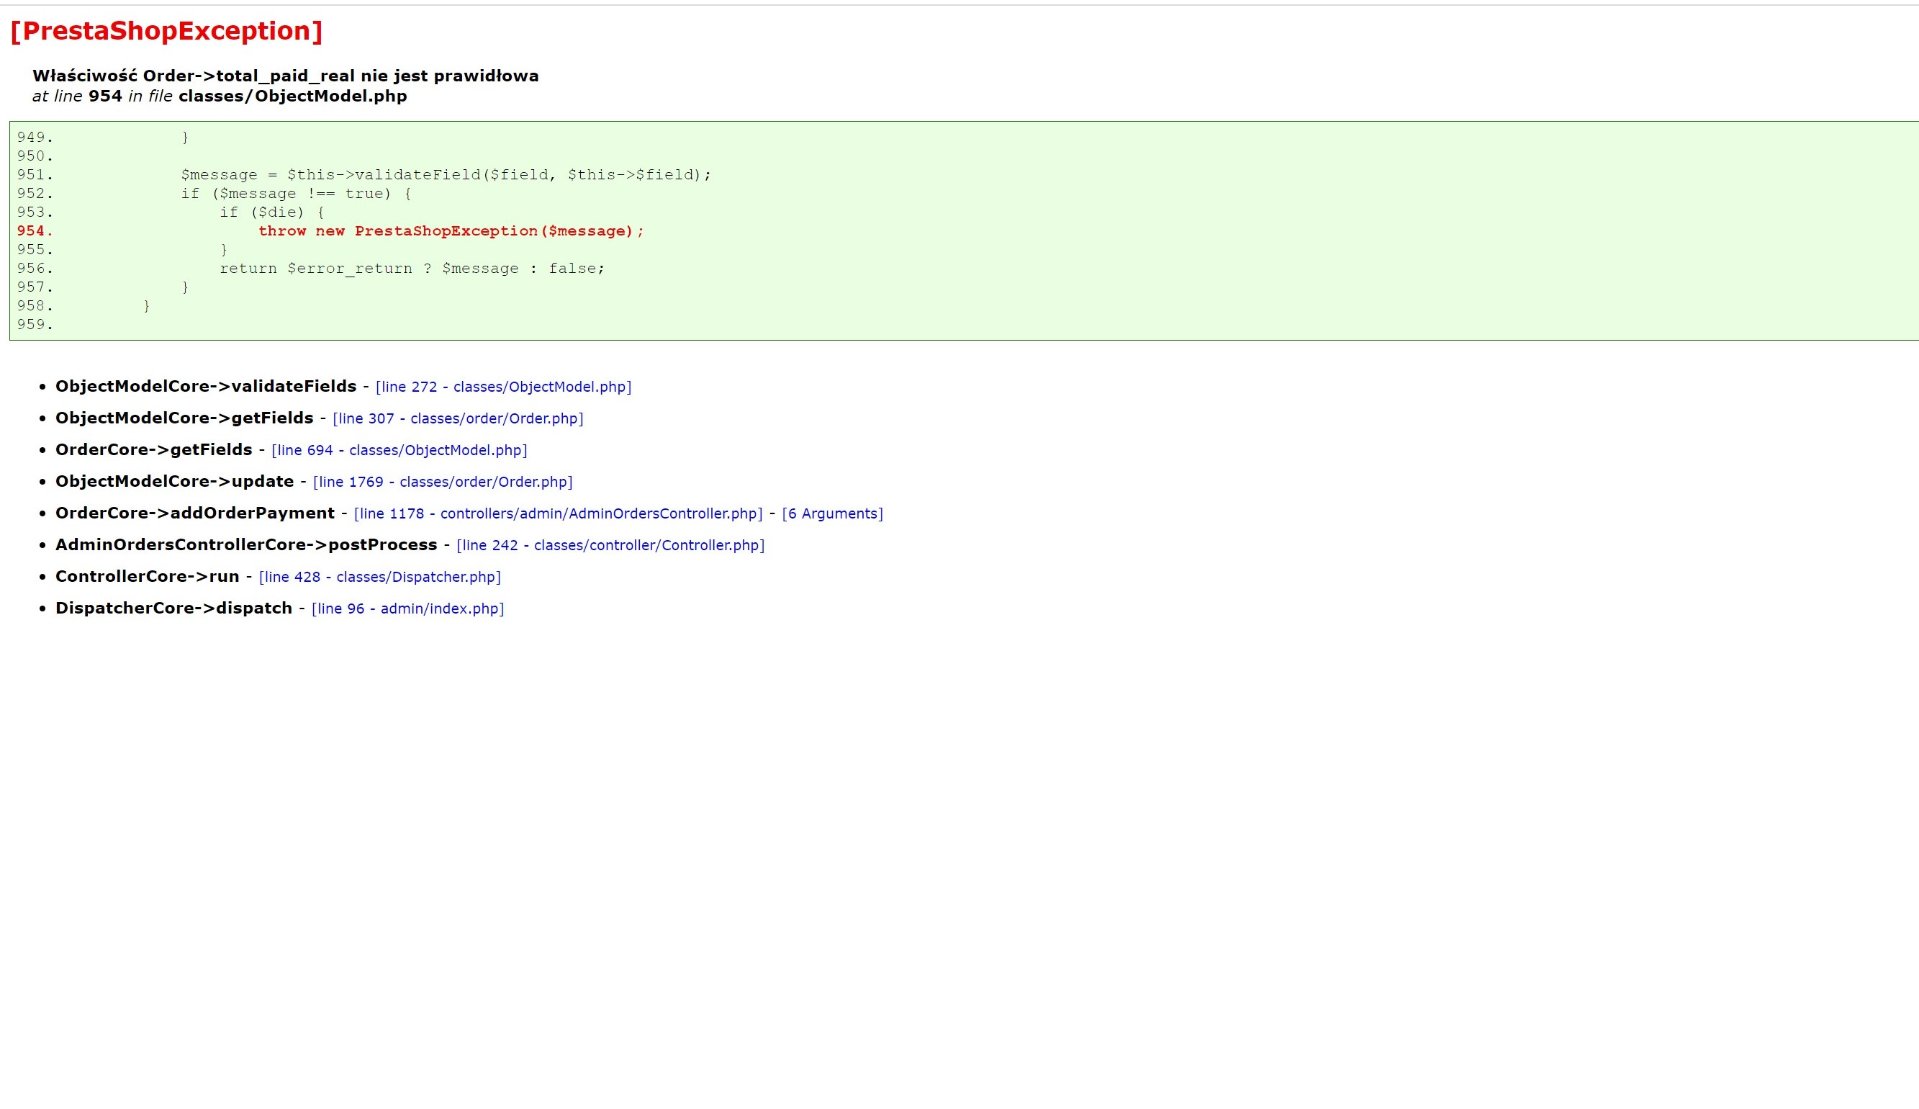Screen dimensions: 1919x1109
Task: Open the line 307 classes/order/Order.php link
Action: tap(458, 419)
